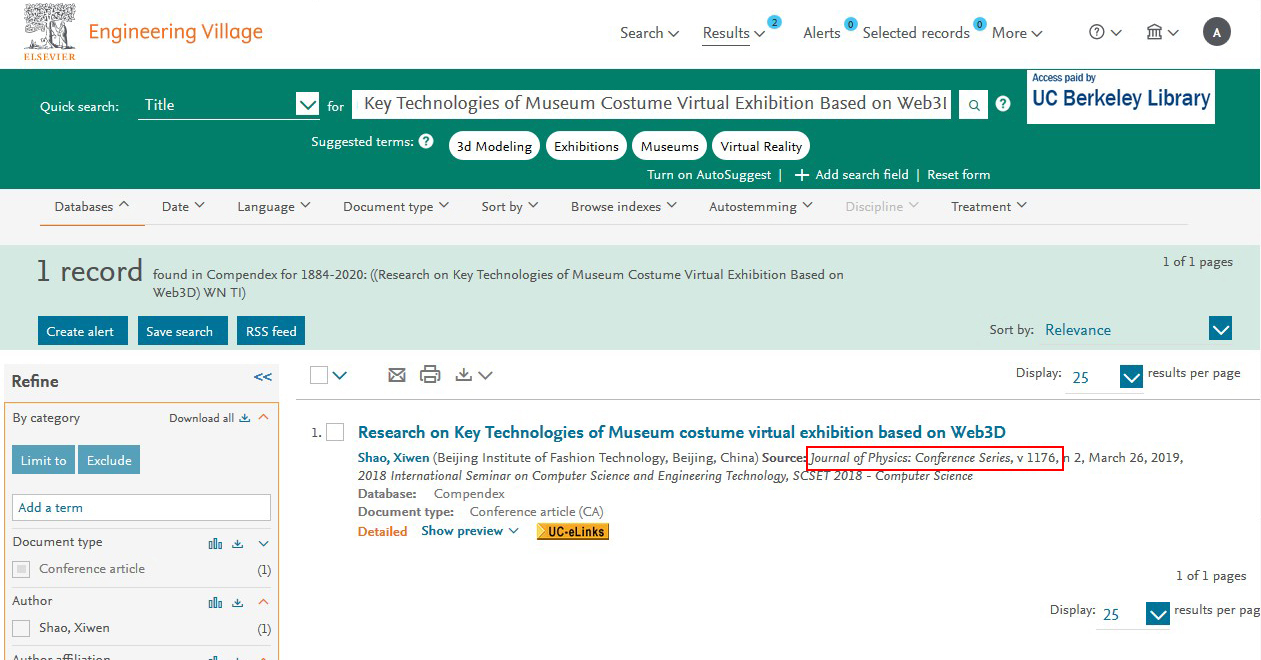This screenshot has width=1261, height=660.
Task: Click the Download all icon in By category
Action: 245,418
